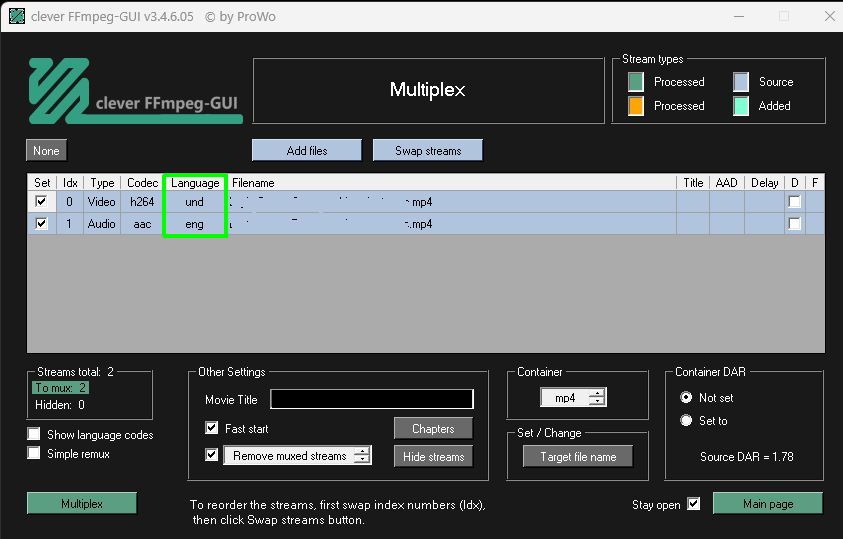The width and height of the screenshot is (843, 539).
Task: Click the Set column header
Action: (42, 183)
